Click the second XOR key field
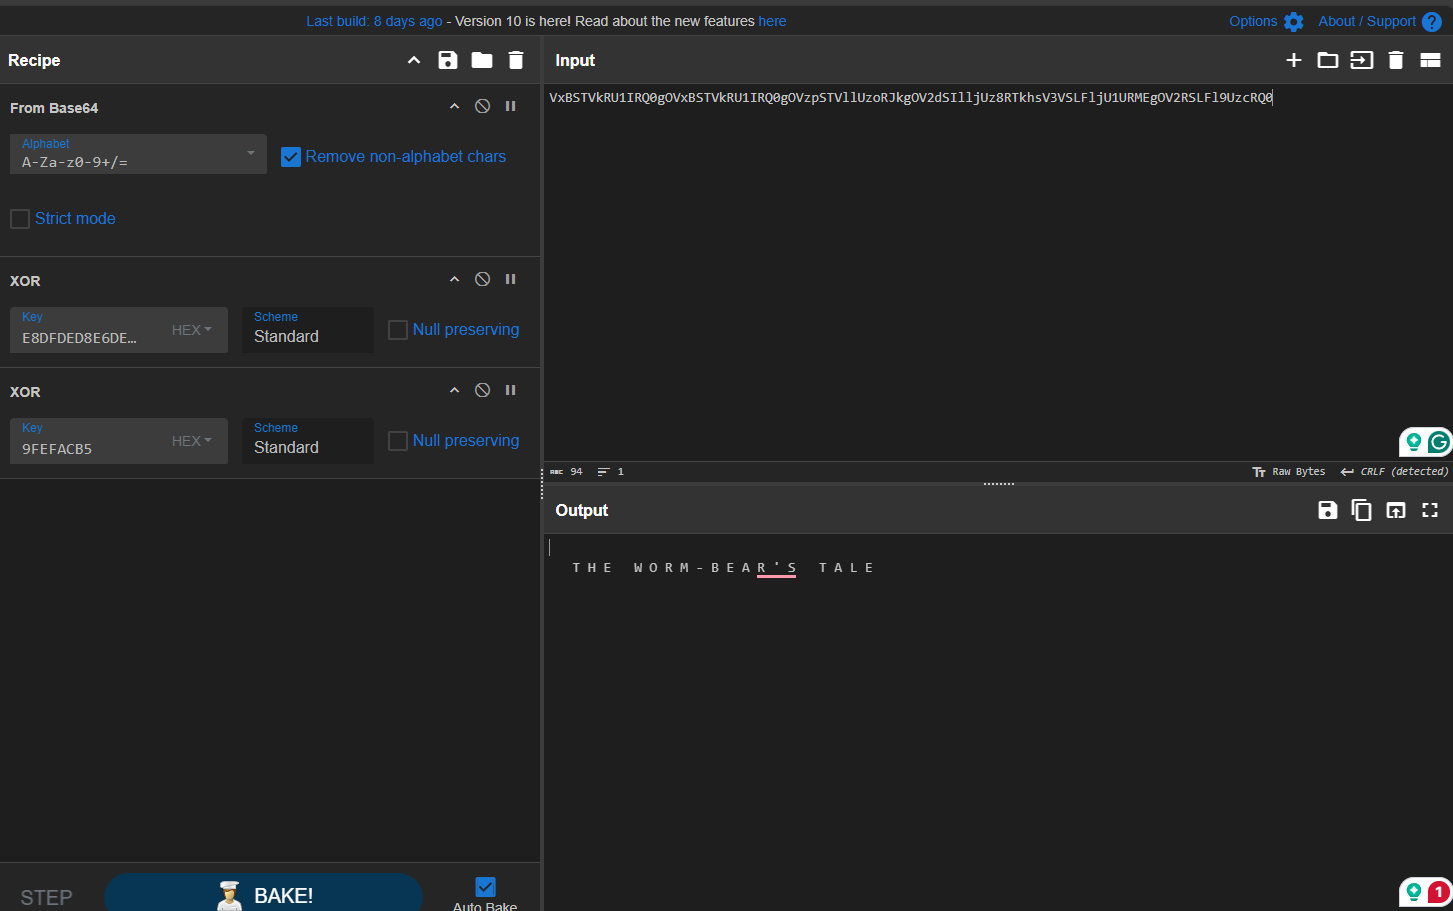The height and width of the screenshot is (911, 1453). pos(90,449)
